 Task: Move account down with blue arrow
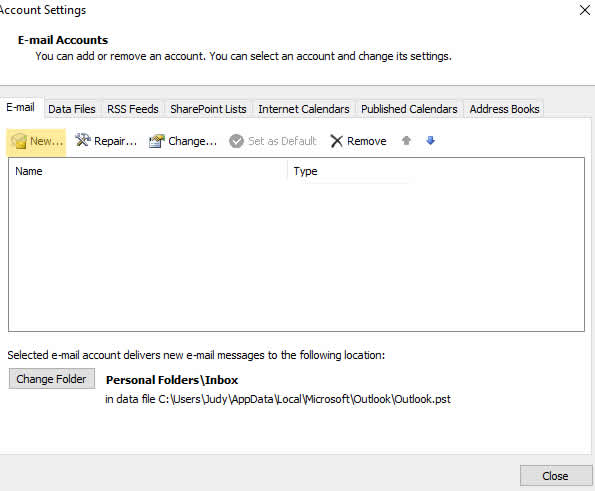click(430, 141)
